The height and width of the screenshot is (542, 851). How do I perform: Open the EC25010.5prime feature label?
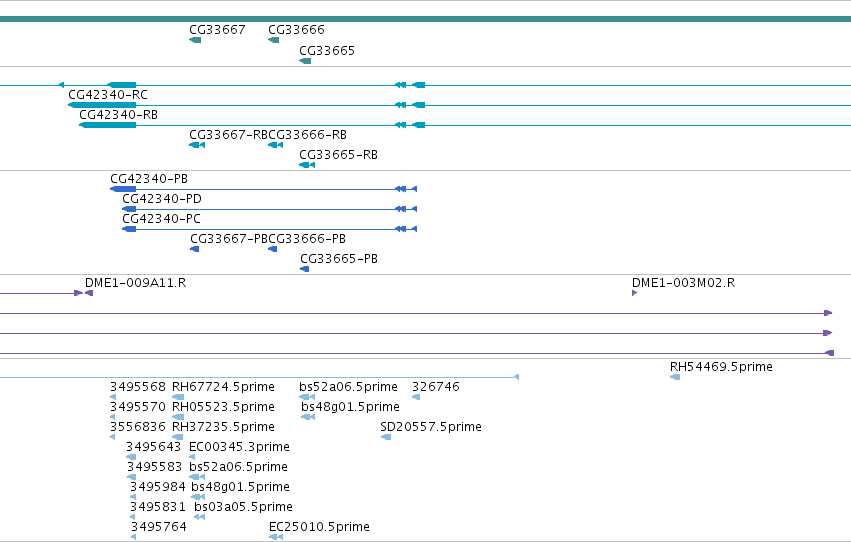[x=319, y=527]
